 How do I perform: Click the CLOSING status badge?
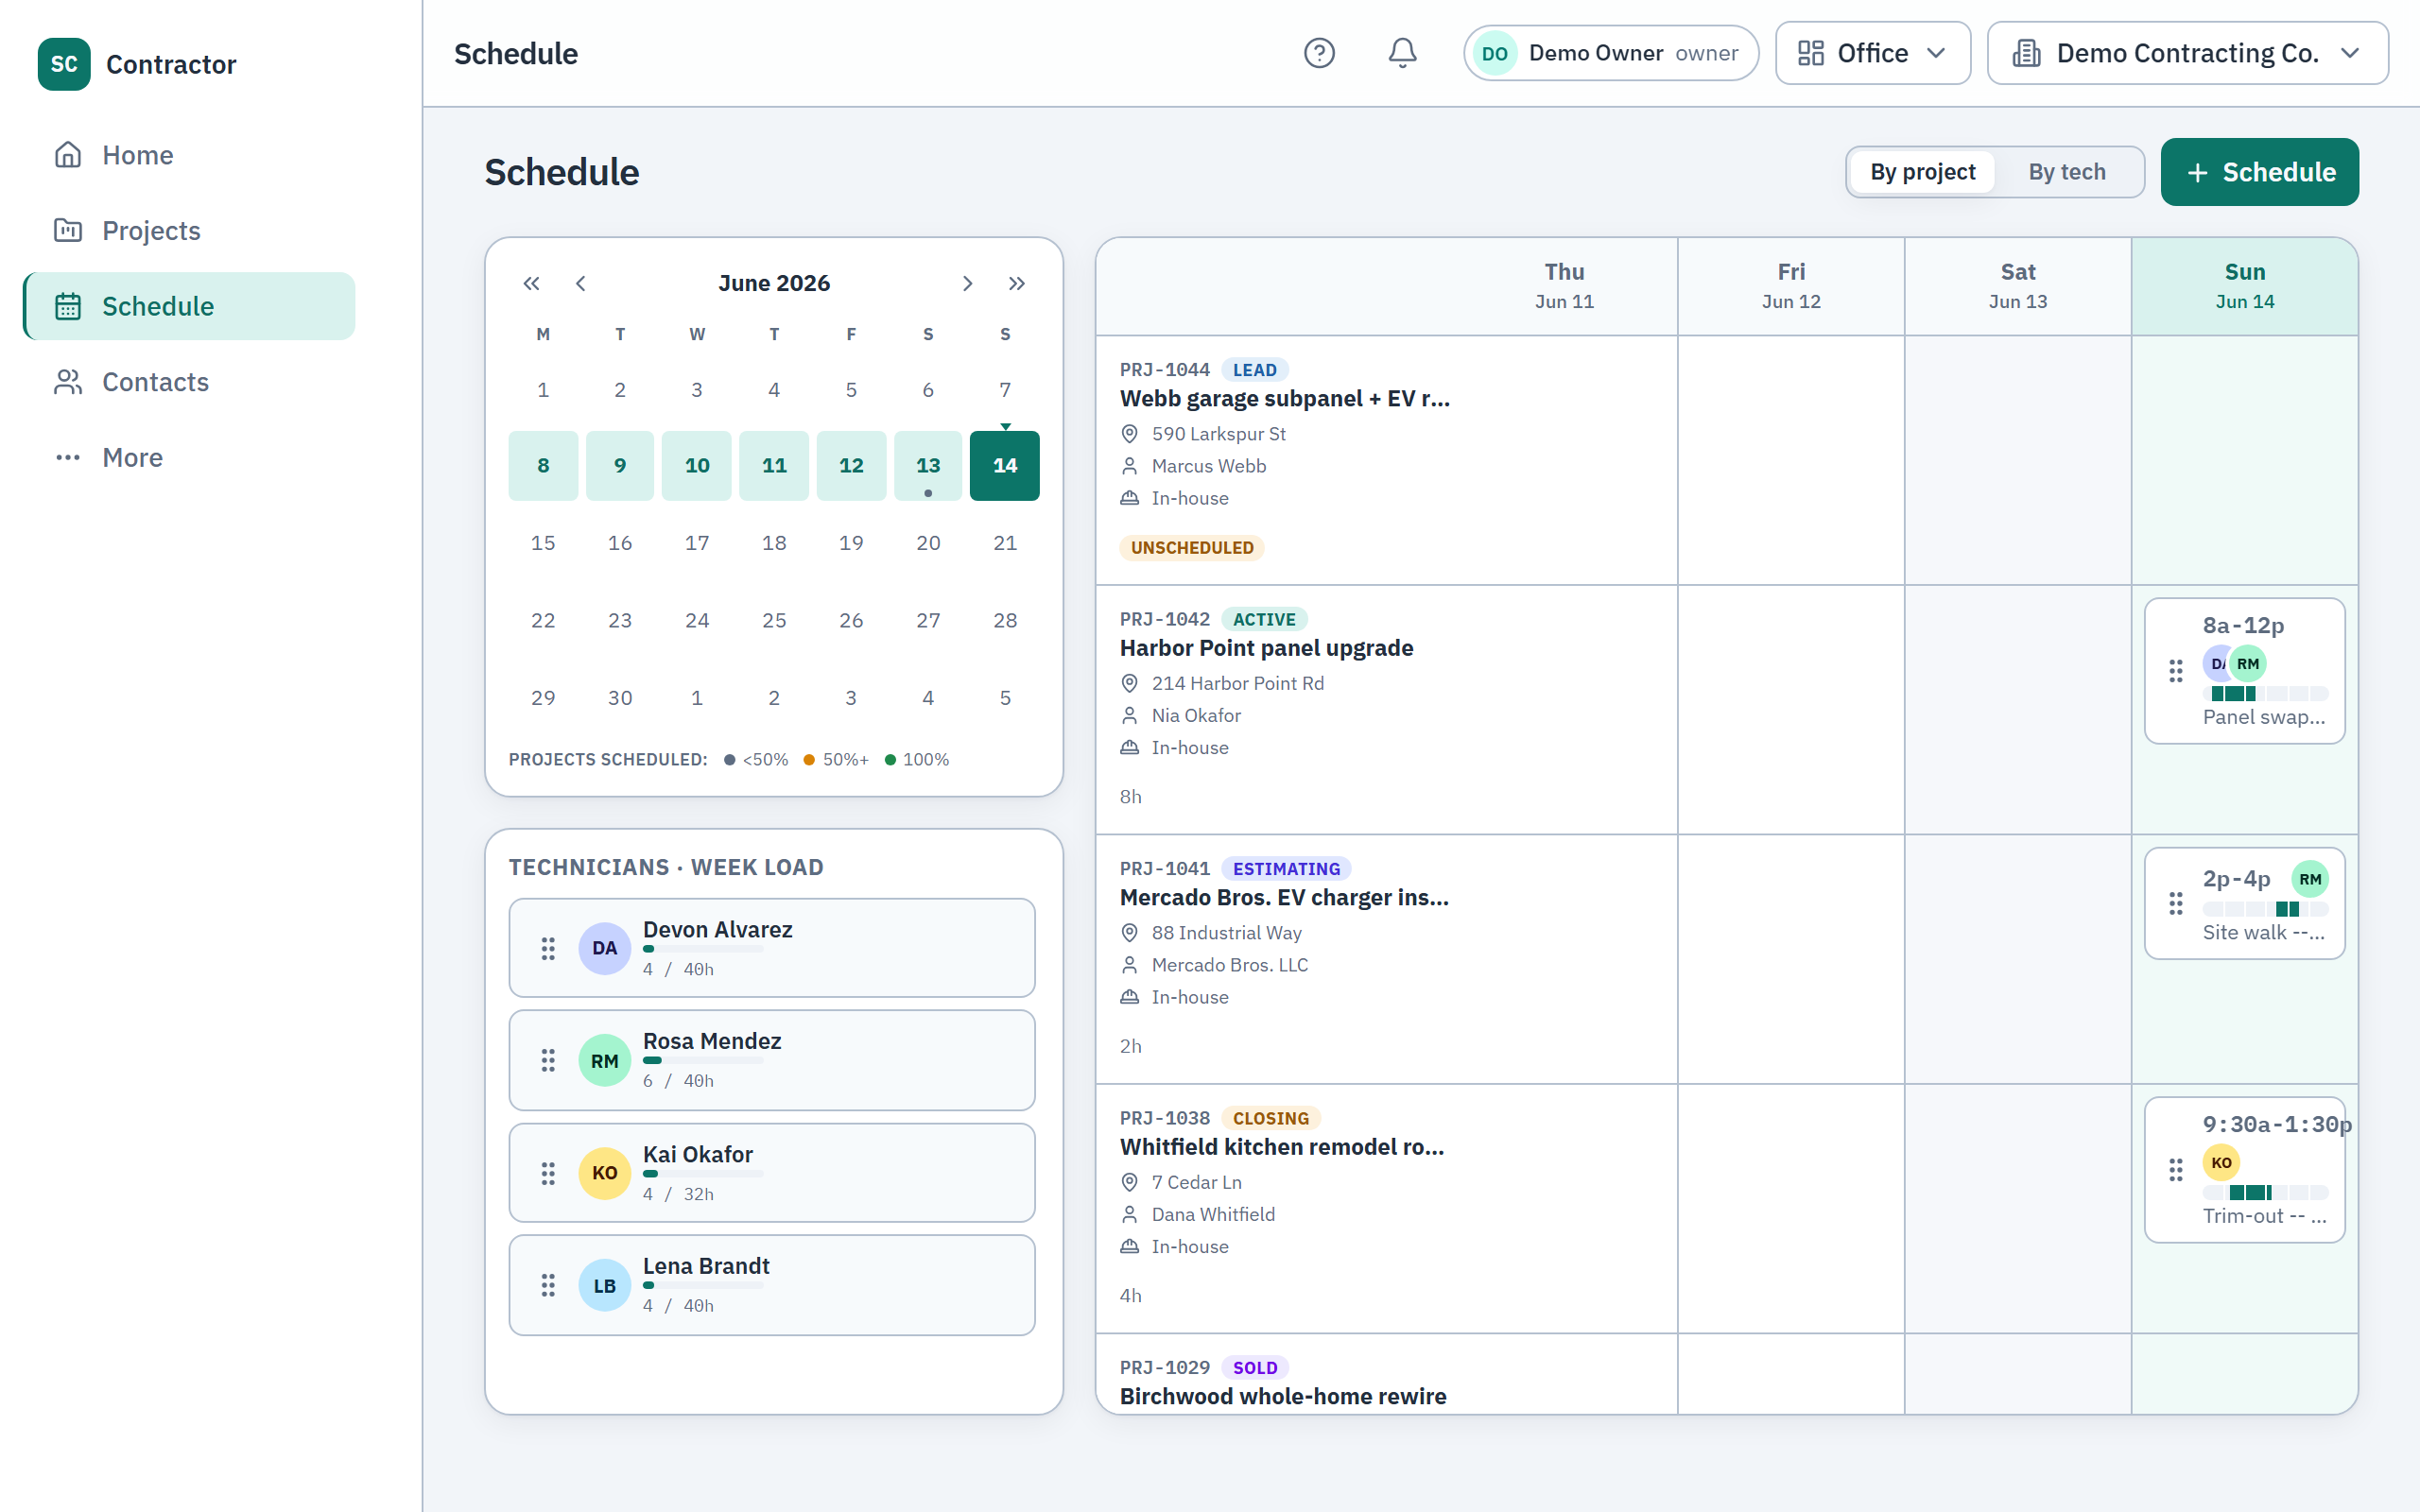tap(1271, 1119)
